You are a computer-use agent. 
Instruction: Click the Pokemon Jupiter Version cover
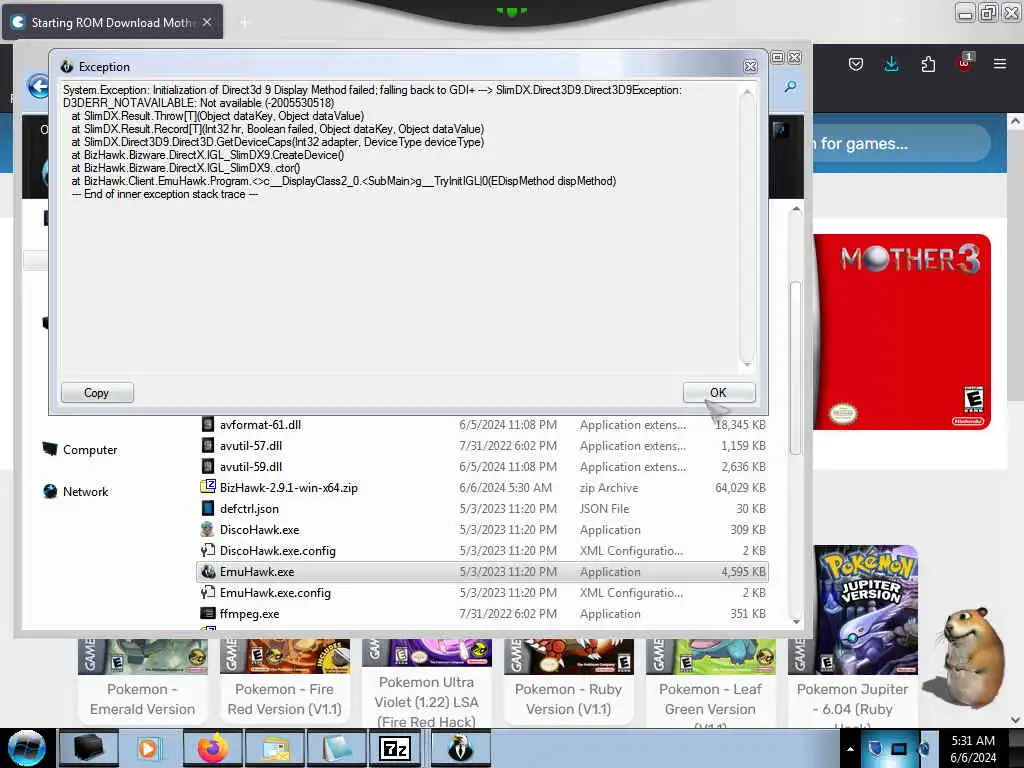coord(866,610)
